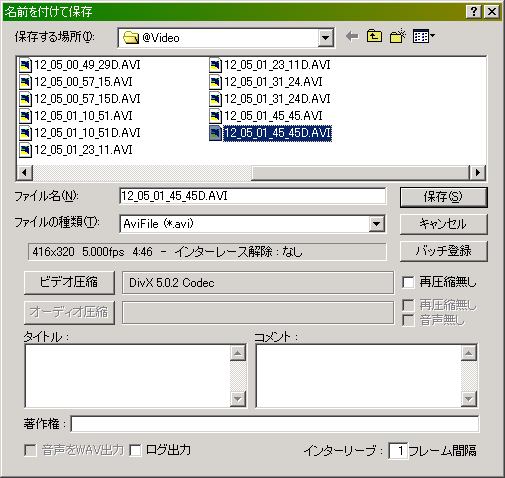Click the キャンセル button
This screenshot has width=505, height=478.
[x=443, y=224]
